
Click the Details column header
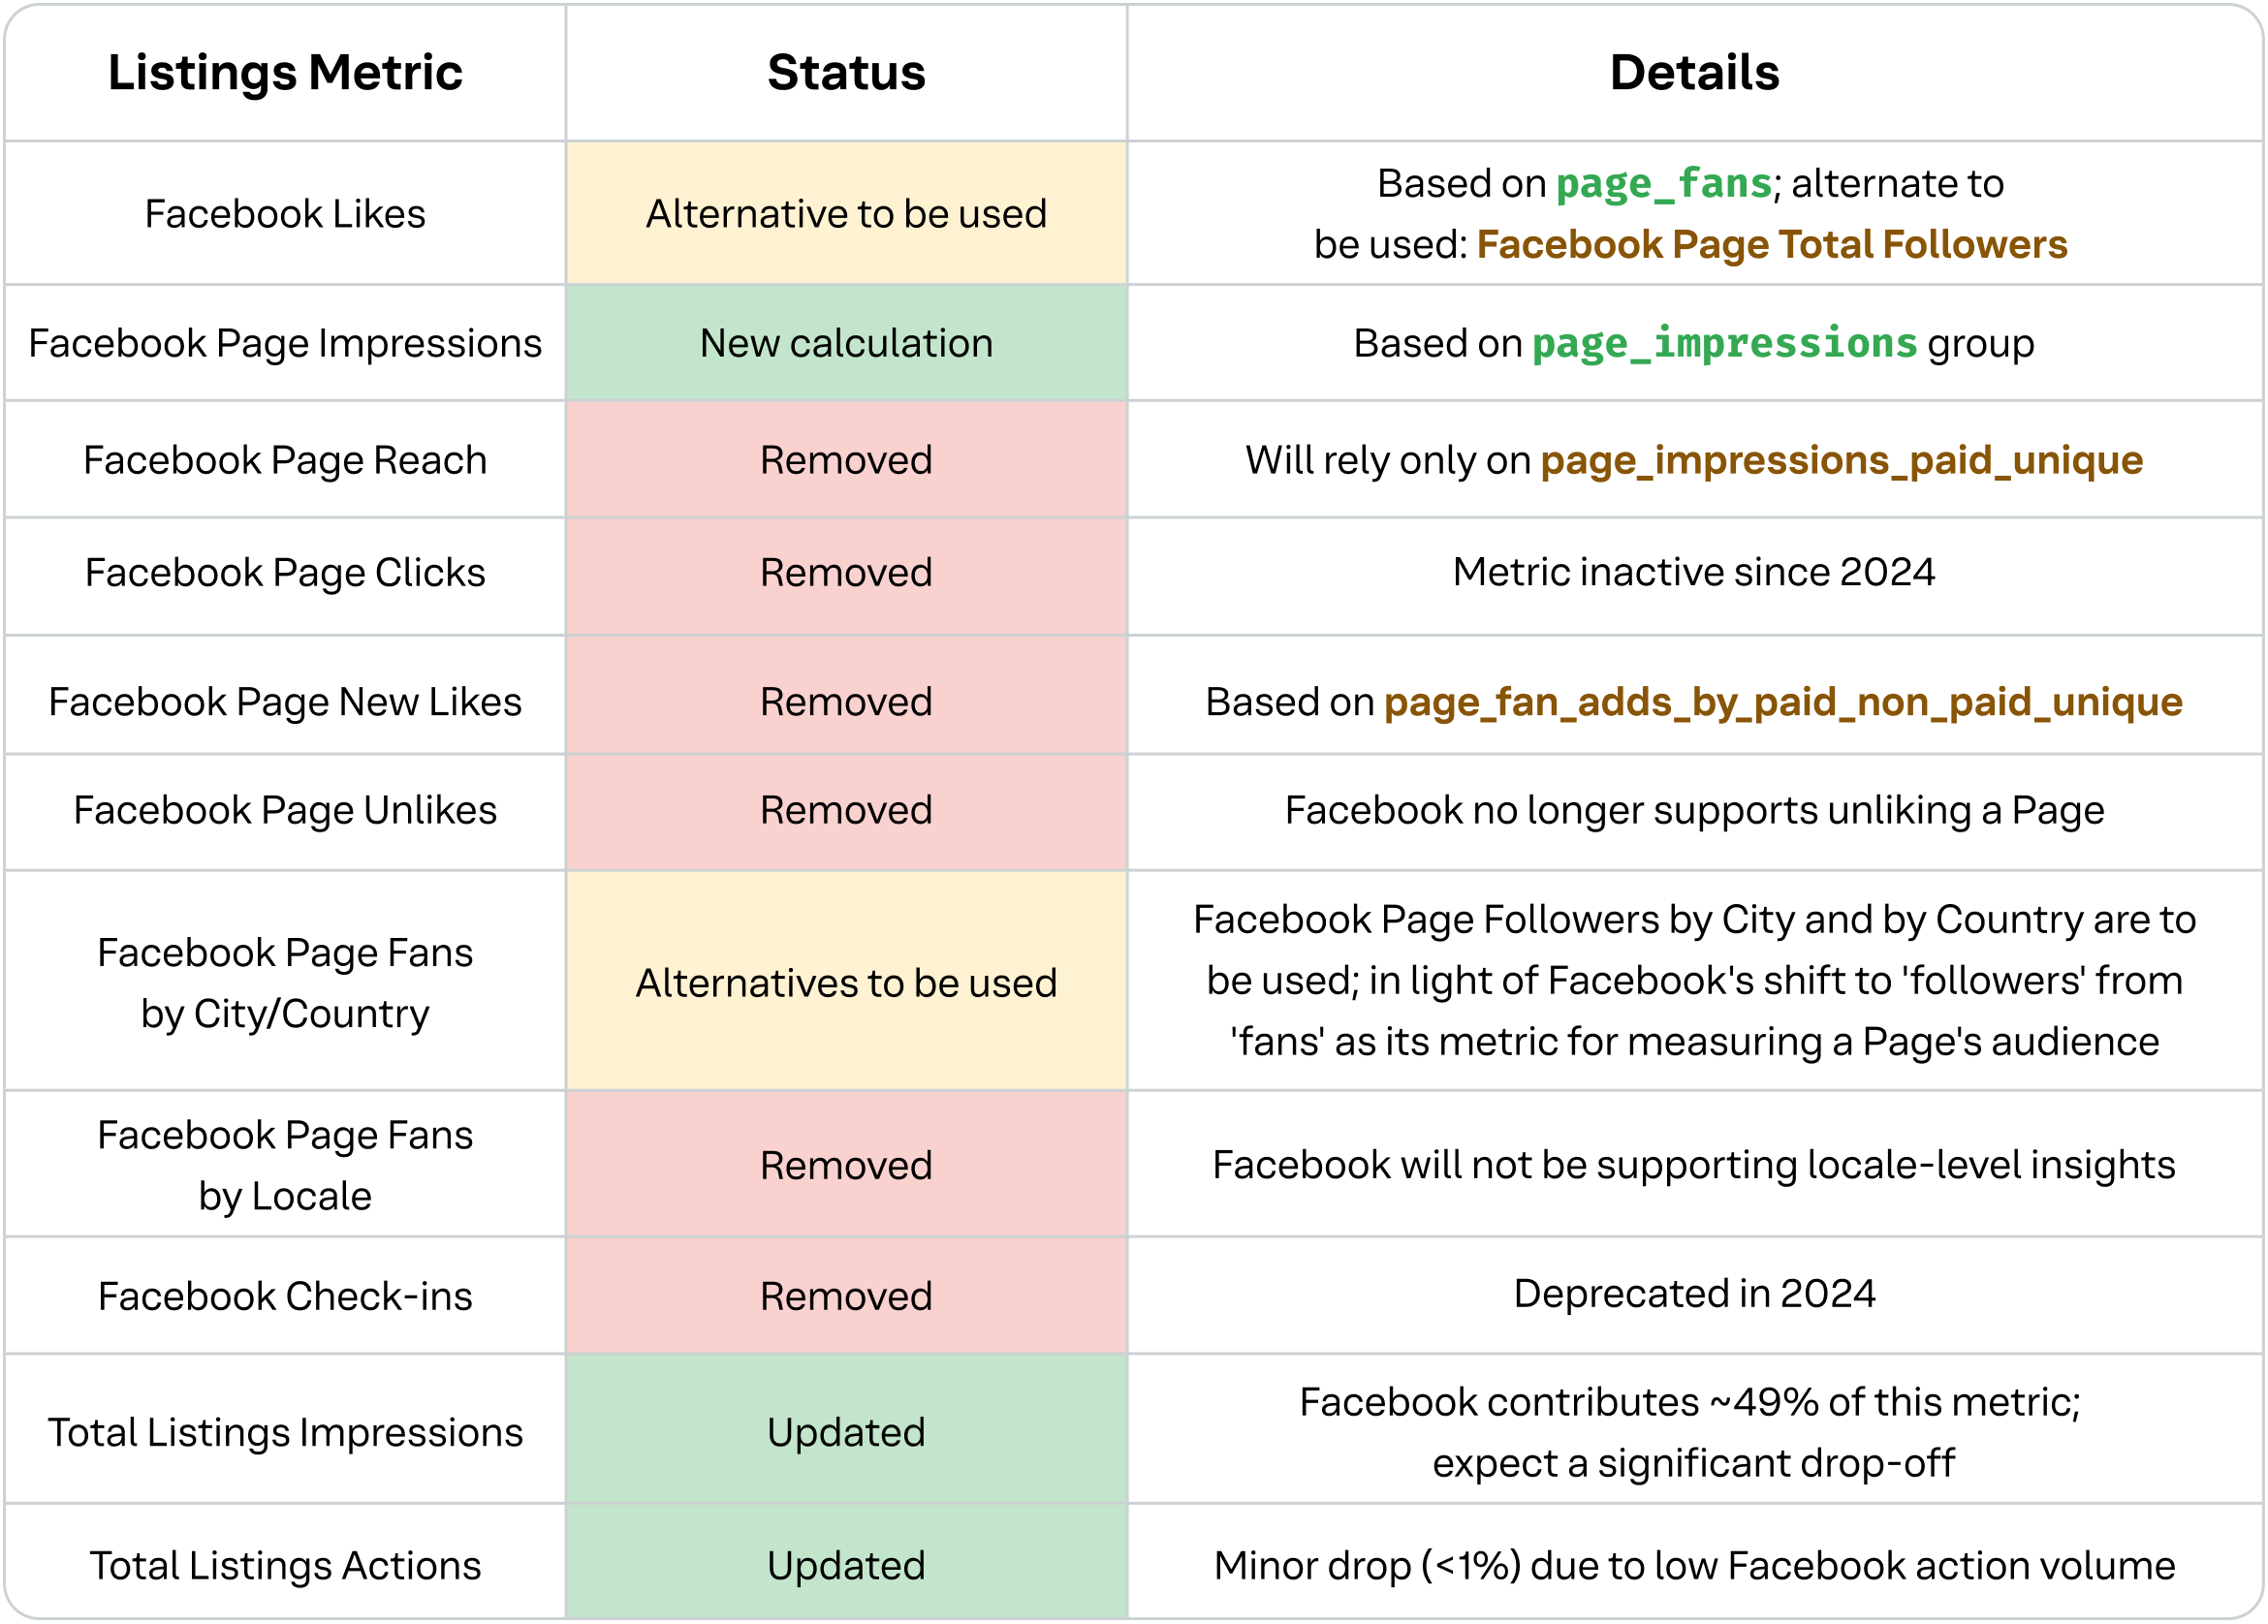[x=1694, y=73]
